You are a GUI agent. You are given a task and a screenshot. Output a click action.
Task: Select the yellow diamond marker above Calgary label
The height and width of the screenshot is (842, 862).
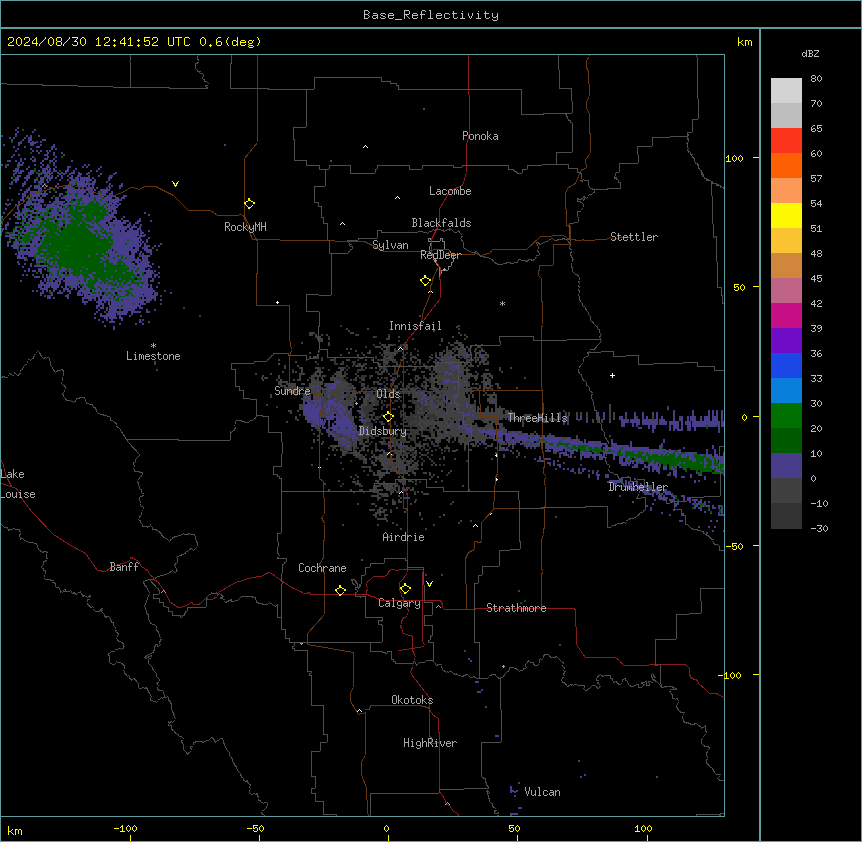405,589
